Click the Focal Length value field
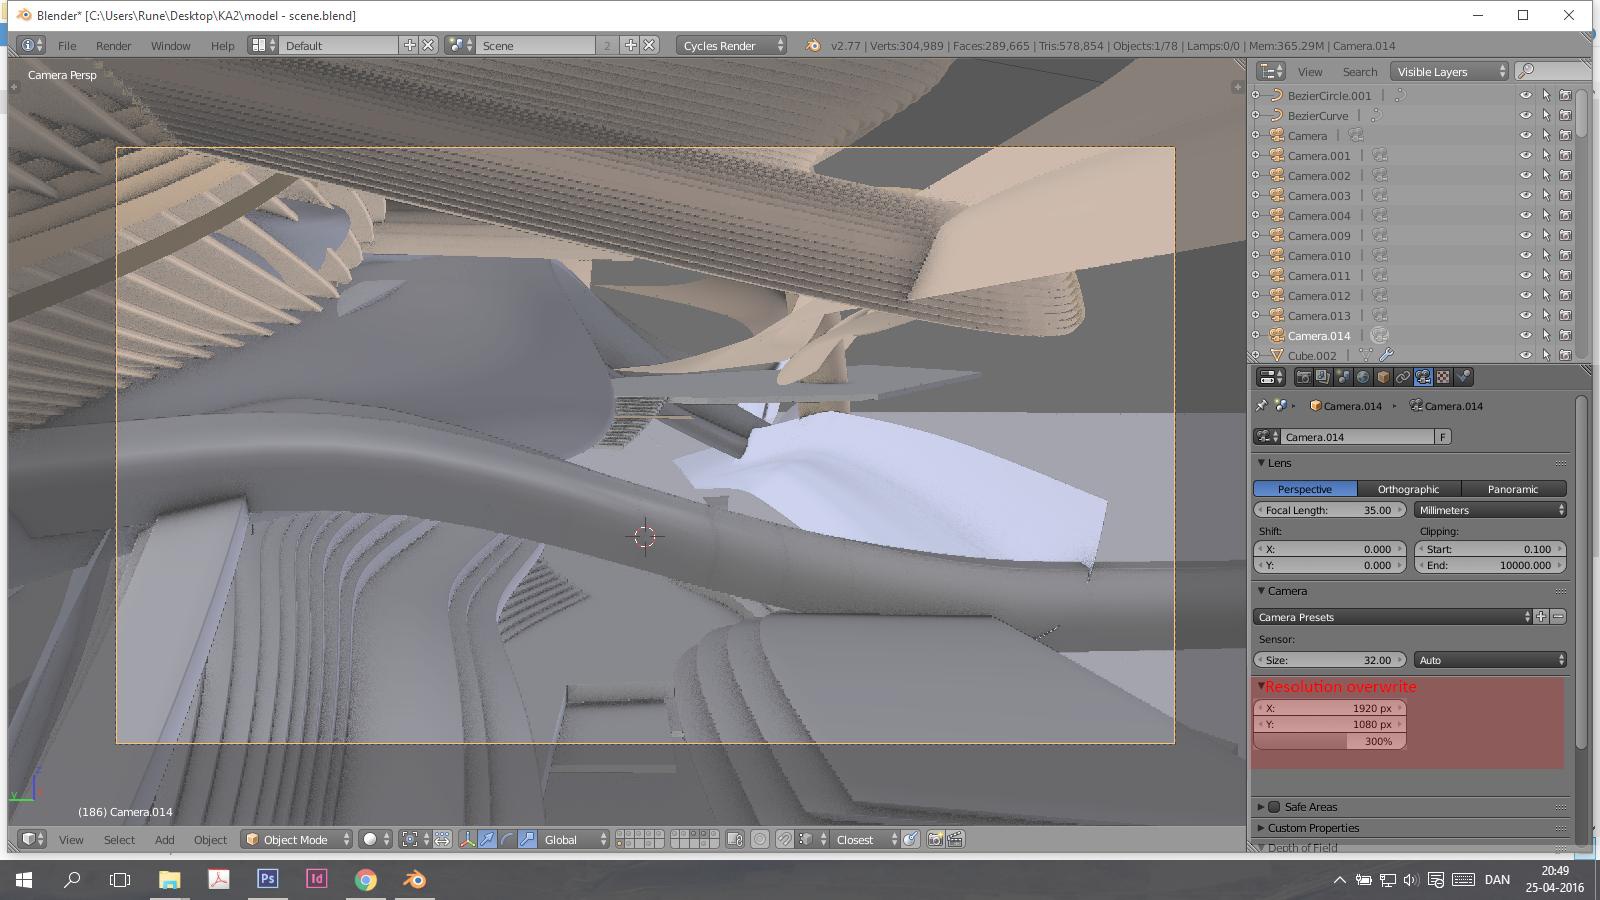1600x900 pixels. point(1330,510)
